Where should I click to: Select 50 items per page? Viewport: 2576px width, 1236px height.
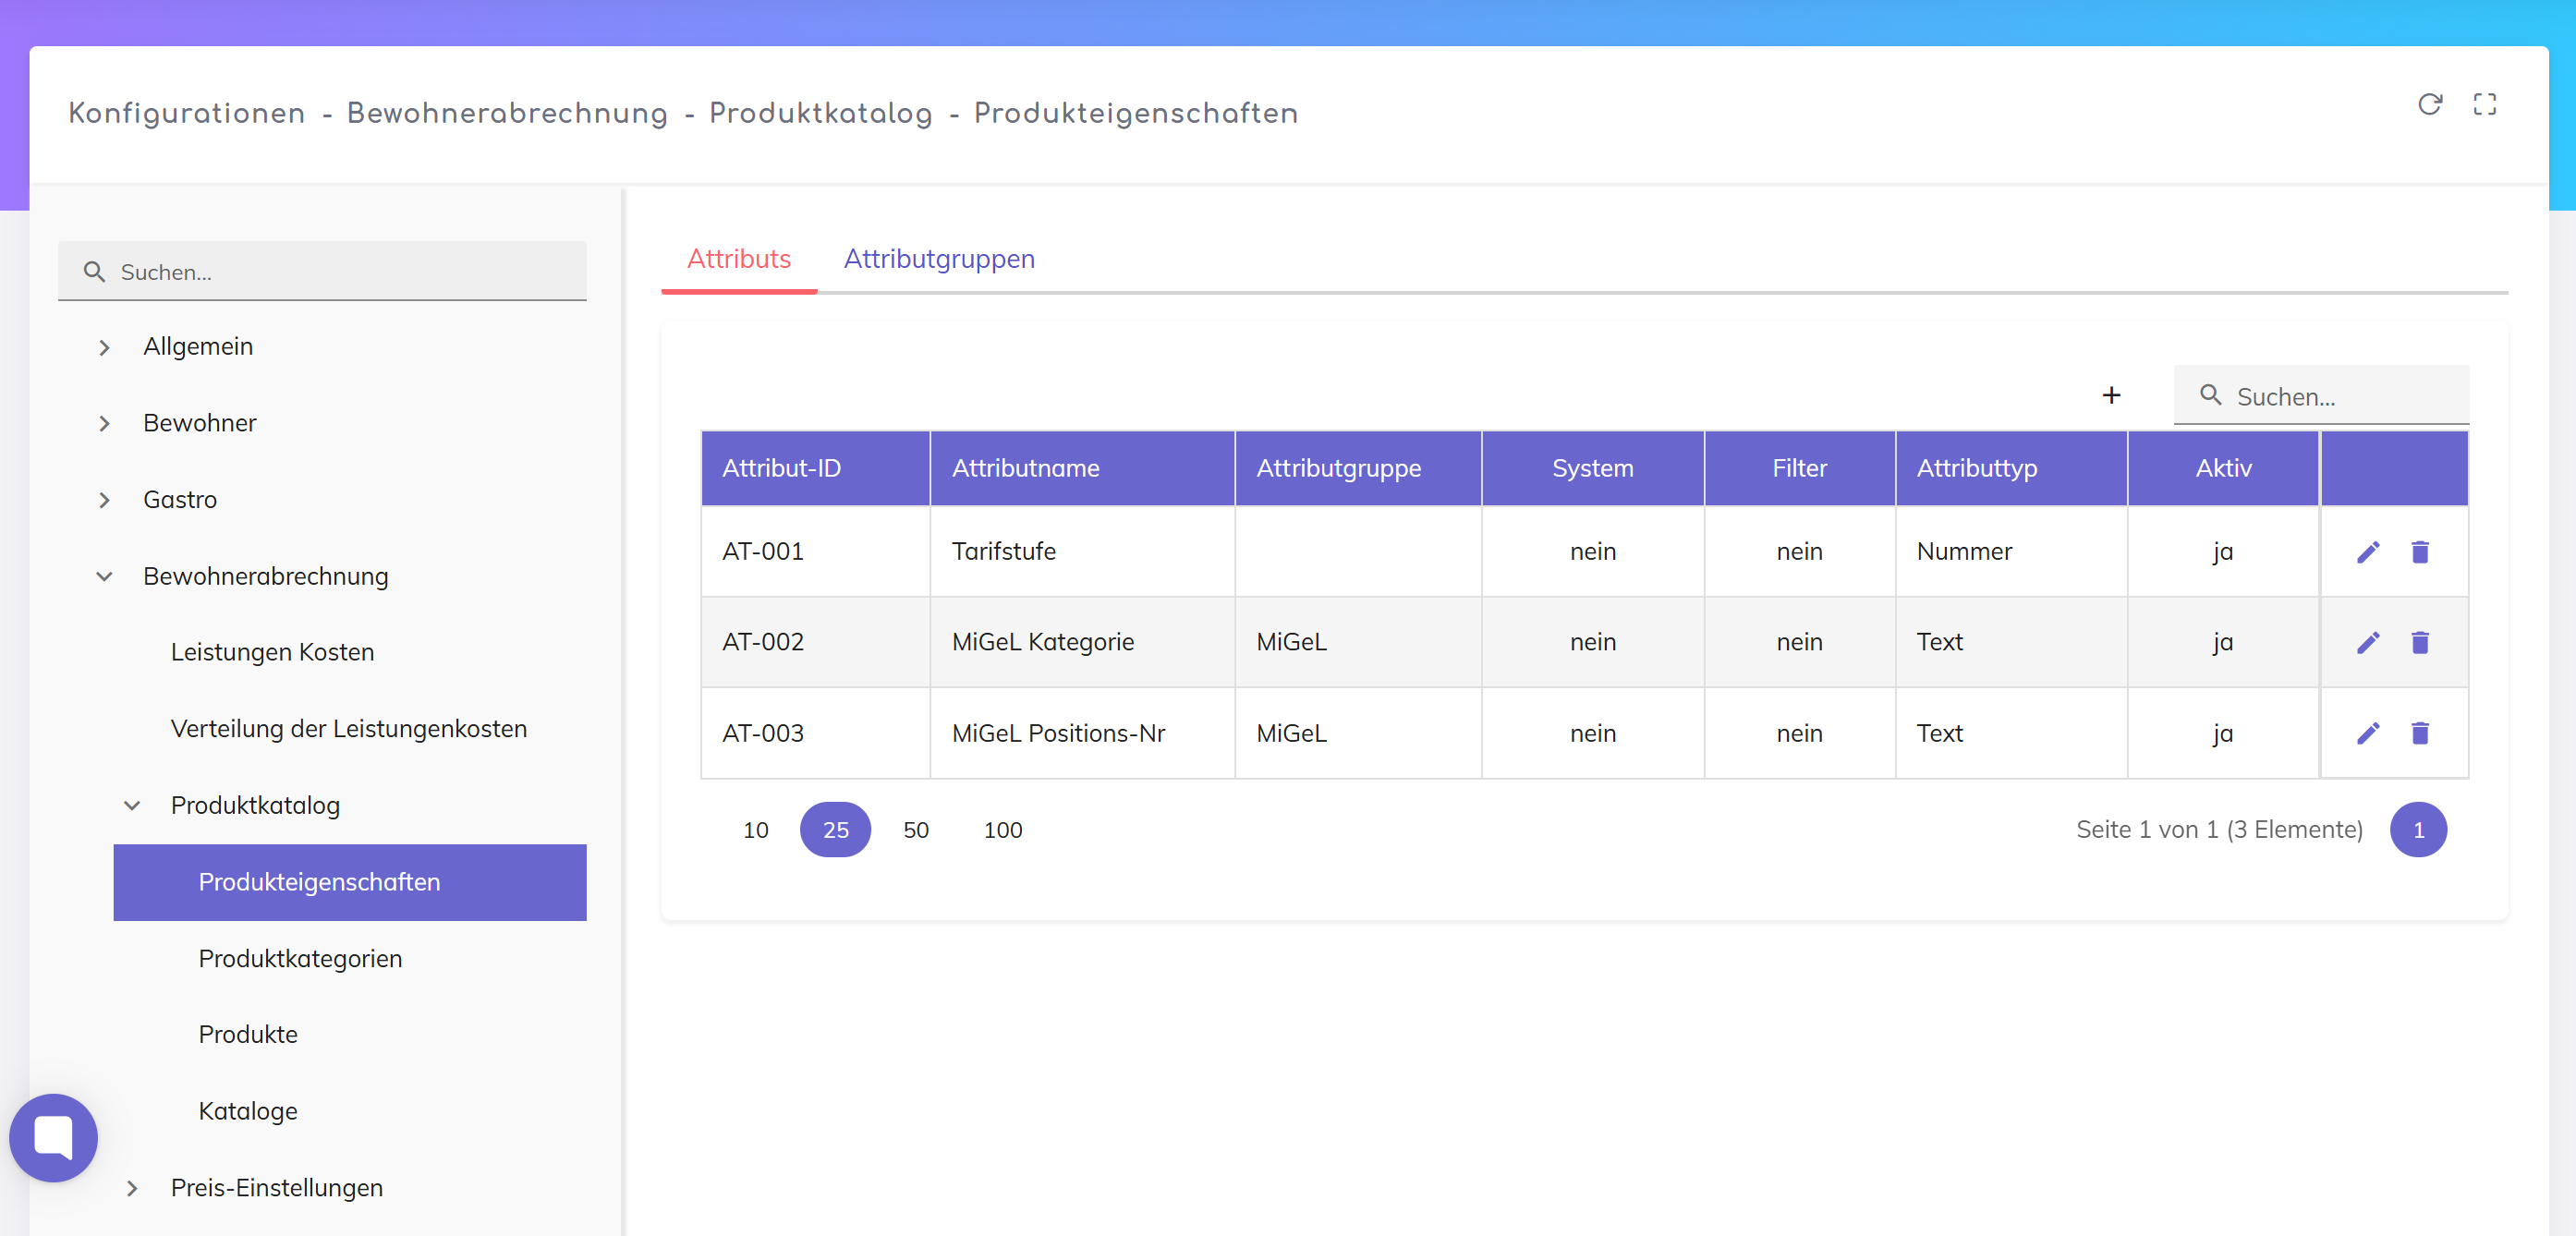click(915, 830)
